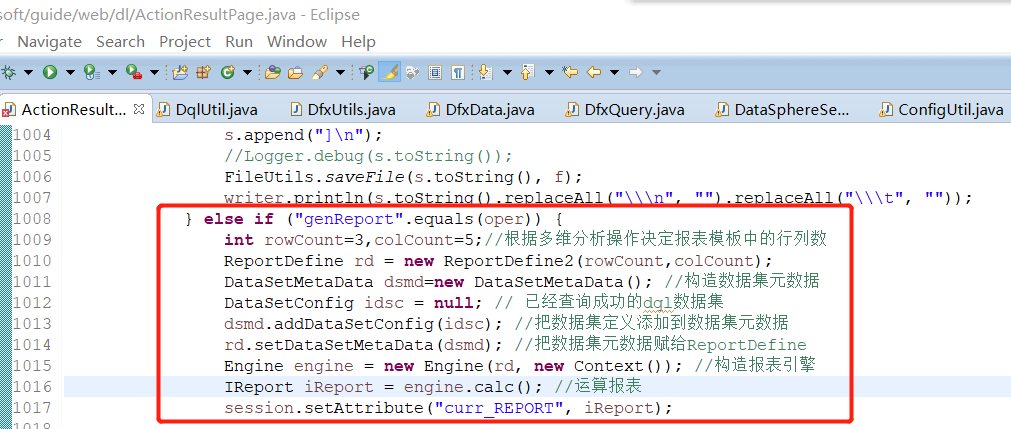
Task: Click the Back navigation arrow
Action: pyautogui.click(x=593, y=72)
